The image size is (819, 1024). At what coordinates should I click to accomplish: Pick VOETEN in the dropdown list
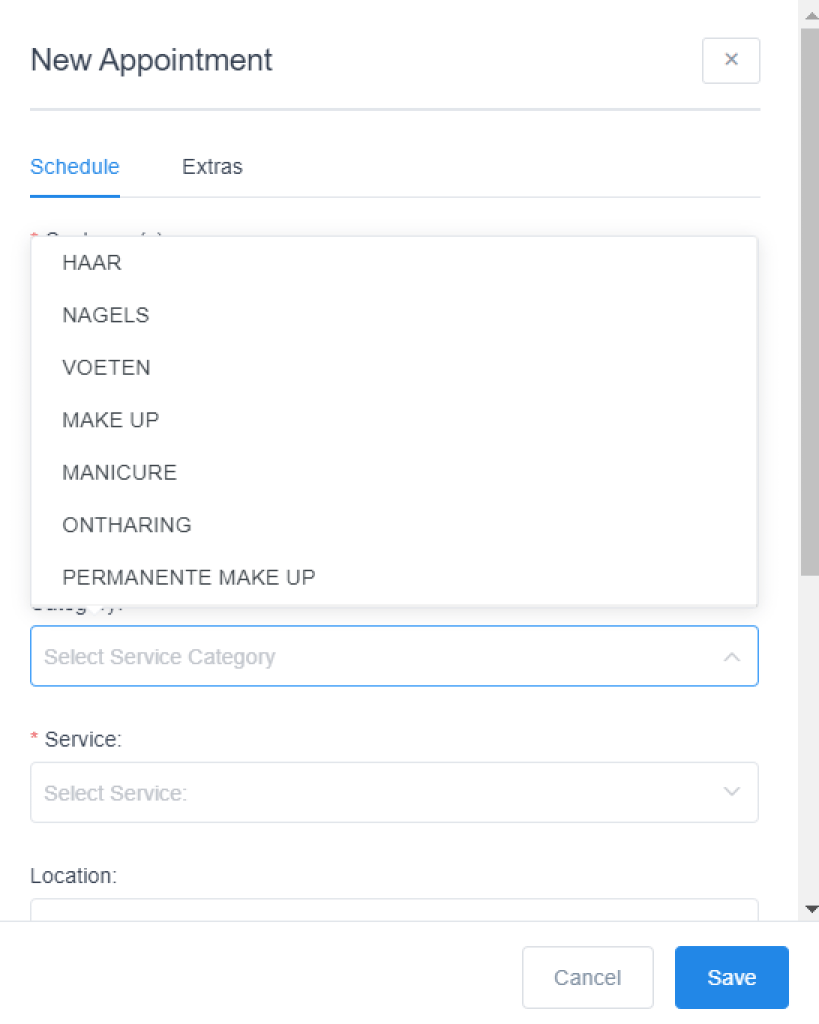tap(107, 367)
